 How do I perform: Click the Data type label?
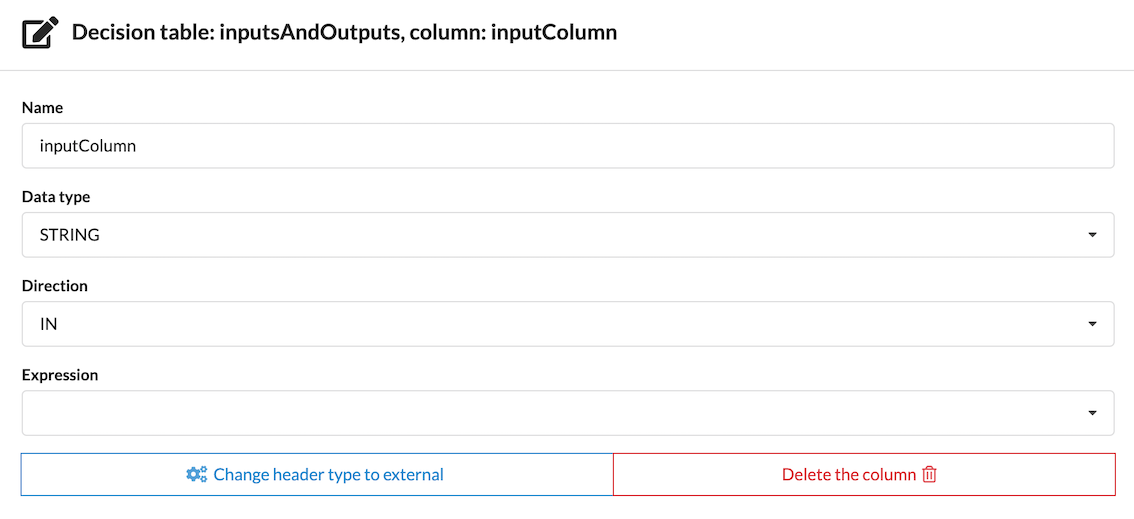(56, 197)
